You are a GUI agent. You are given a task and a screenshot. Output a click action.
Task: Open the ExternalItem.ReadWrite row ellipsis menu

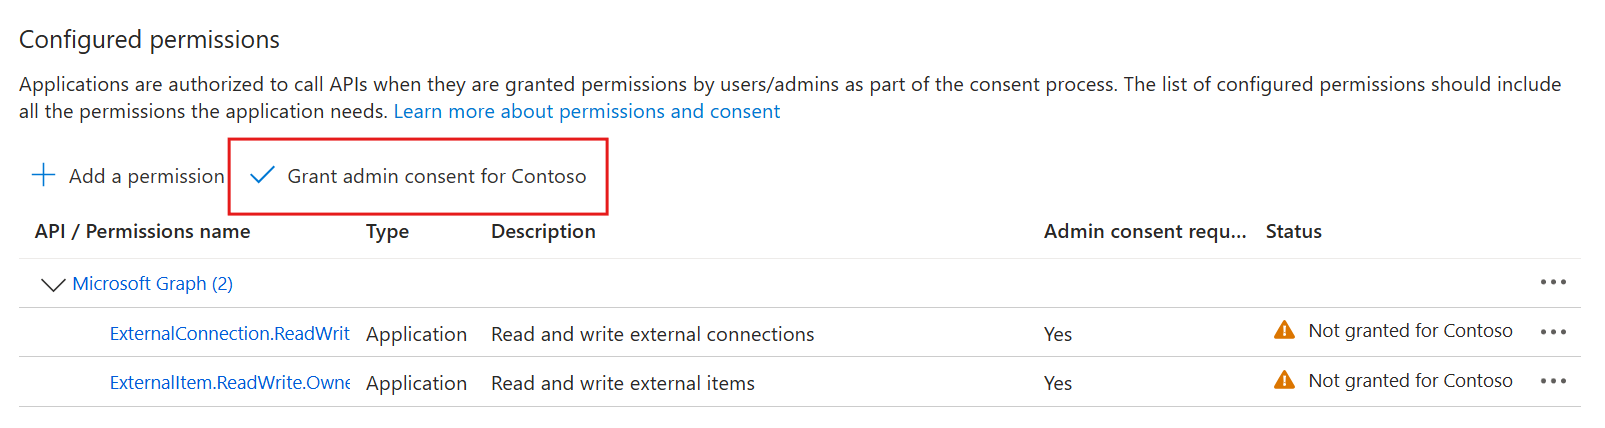pyautogui.click(x=1552, y=381)
